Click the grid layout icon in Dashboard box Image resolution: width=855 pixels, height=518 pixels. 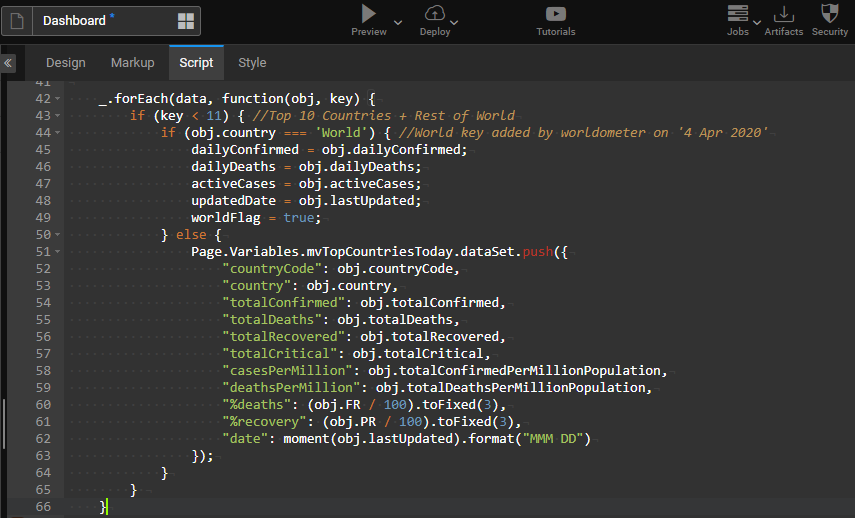(x=186, y=21)
